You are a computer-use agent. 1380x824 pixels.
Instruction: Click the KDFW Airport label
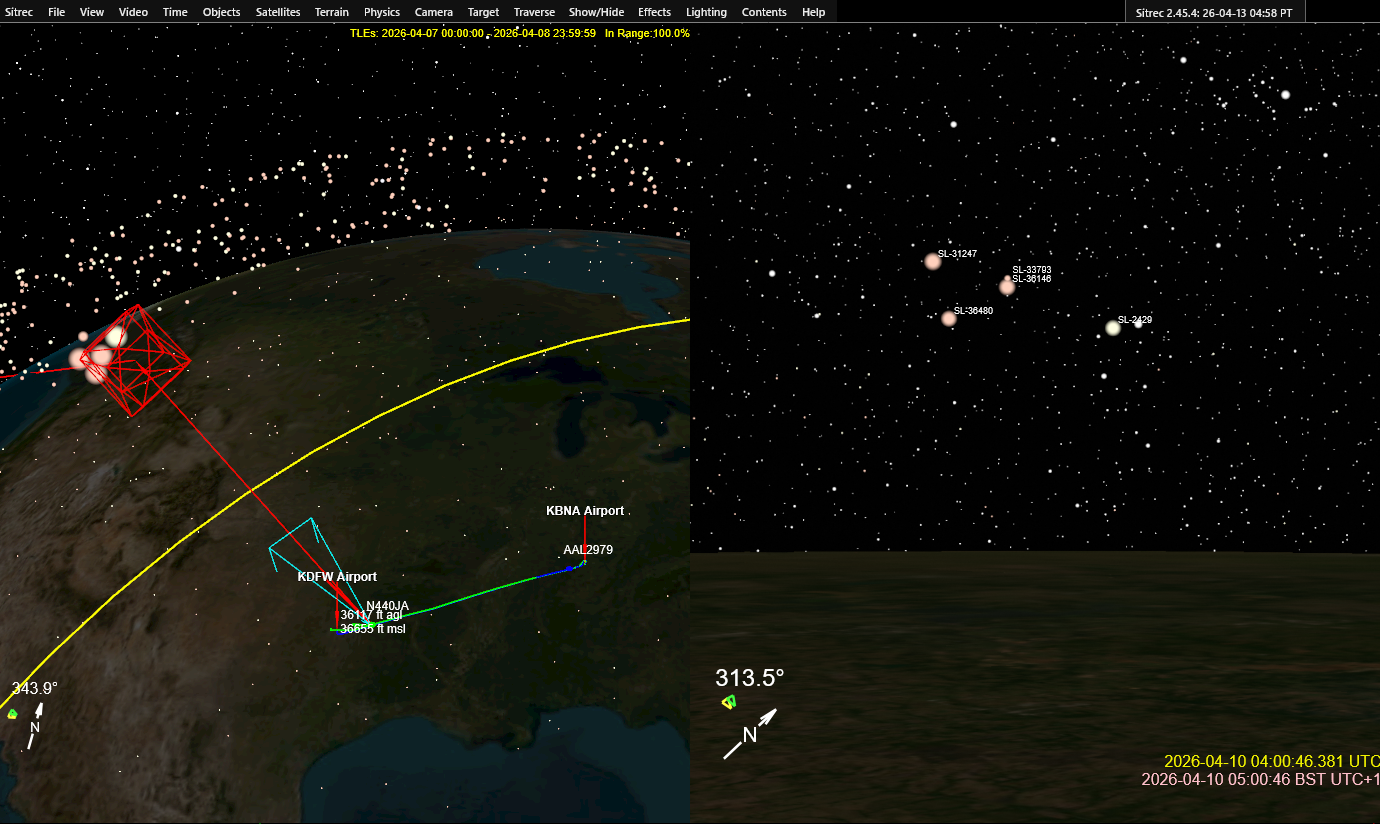(x=337, y=577)
